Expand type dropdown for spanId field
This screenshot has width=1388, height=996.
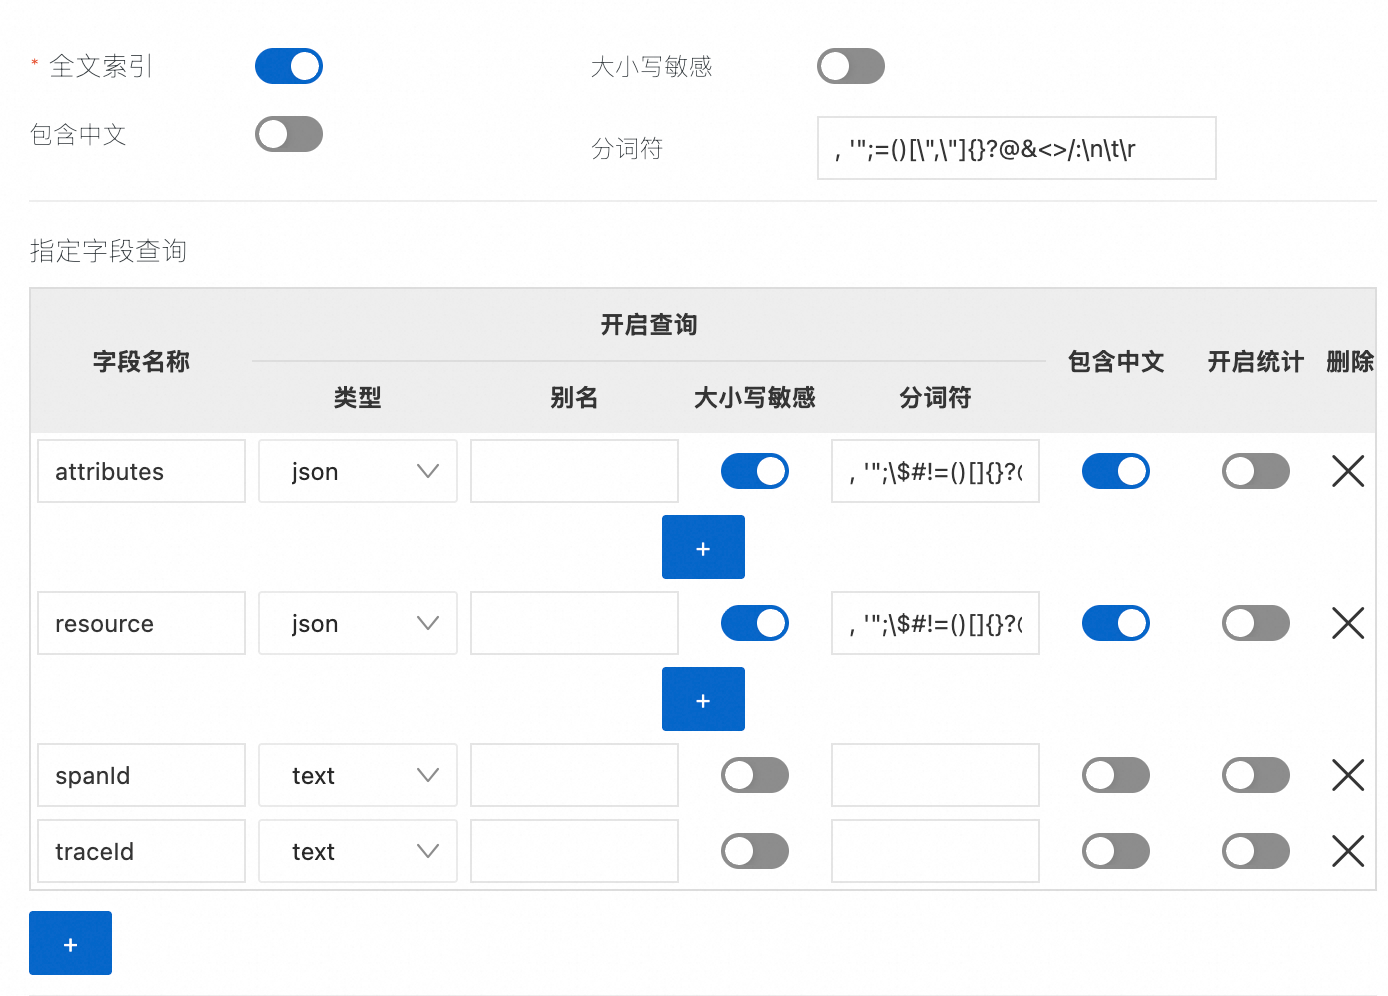point(357,775)
